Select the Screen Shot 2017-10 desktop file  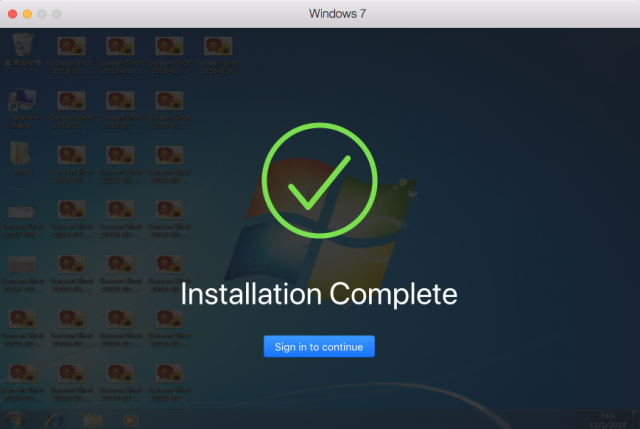click(23, 275)
